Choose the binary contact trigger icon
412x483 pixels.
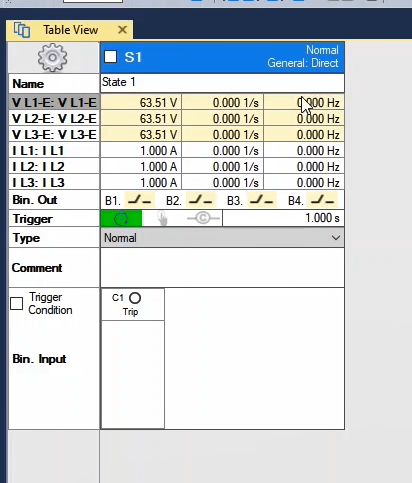pyautogui.click(x=203, y=218)
